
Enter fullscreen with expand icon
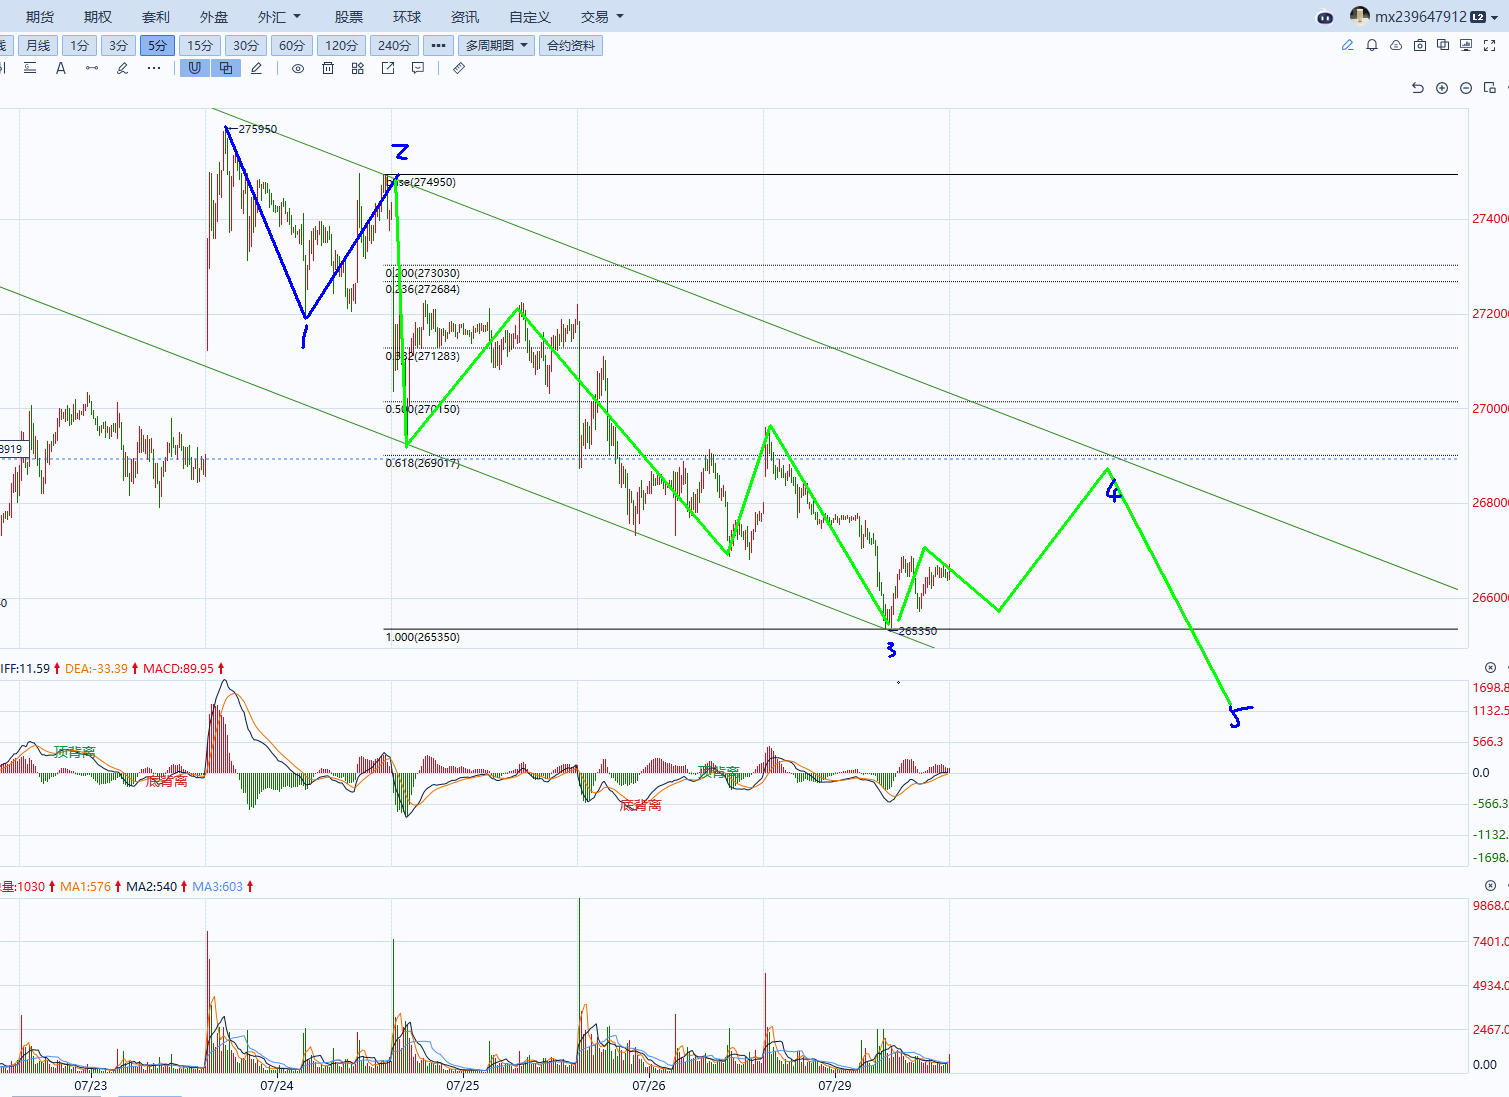[1490, 45]
